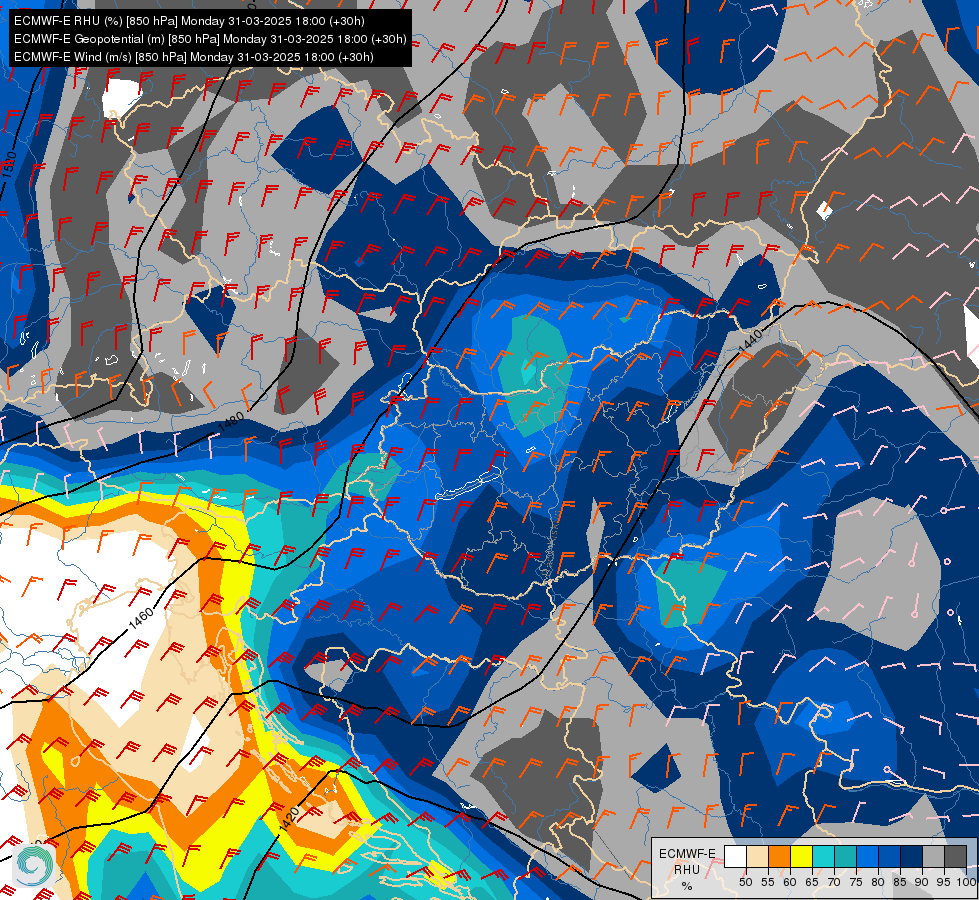Choose the teal 70-75 legend swatch
This screenshot has width=979, height=900.
point(845,856)
